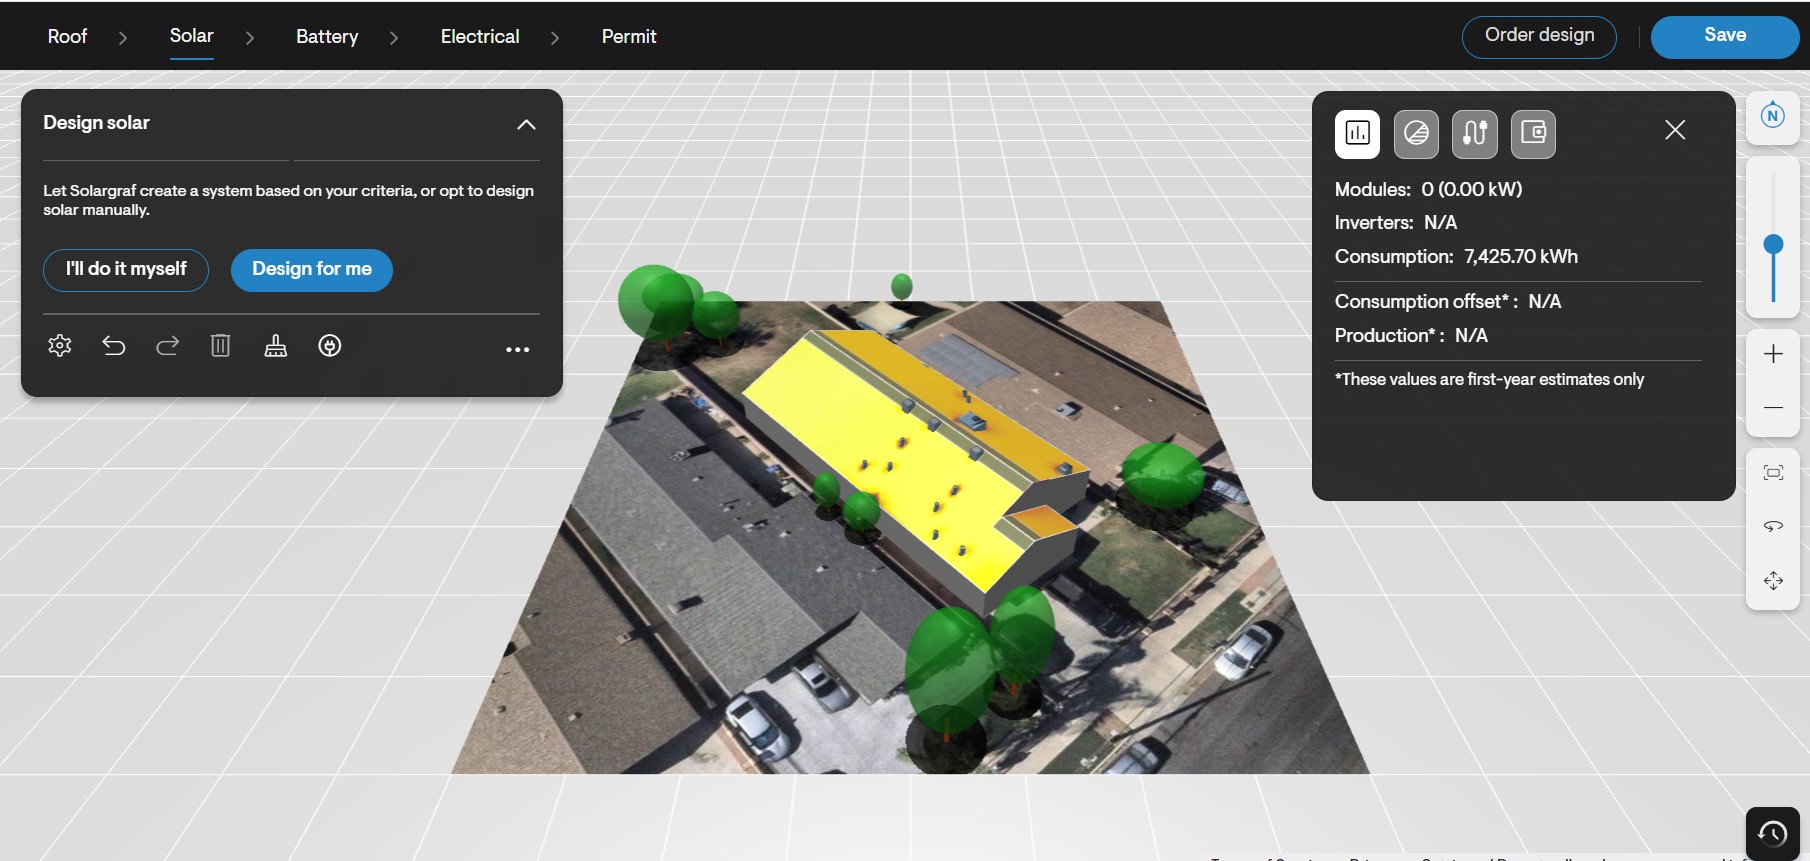
Task: Redo the design action
Action: (167, 346)
